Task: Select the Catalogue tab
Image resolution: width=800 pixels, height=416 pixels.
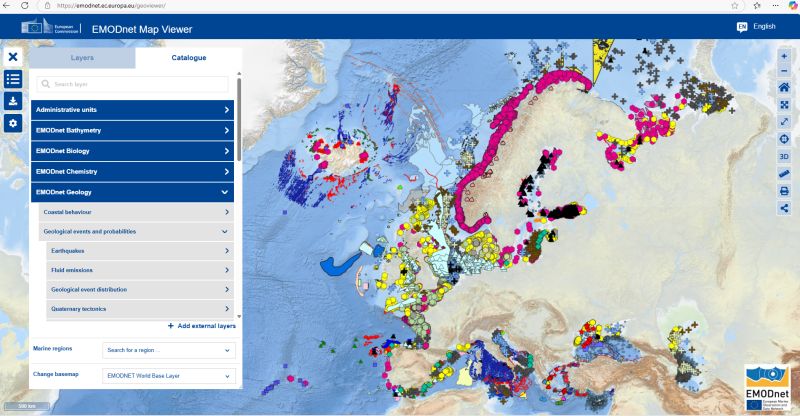Action: coord(189,58)
